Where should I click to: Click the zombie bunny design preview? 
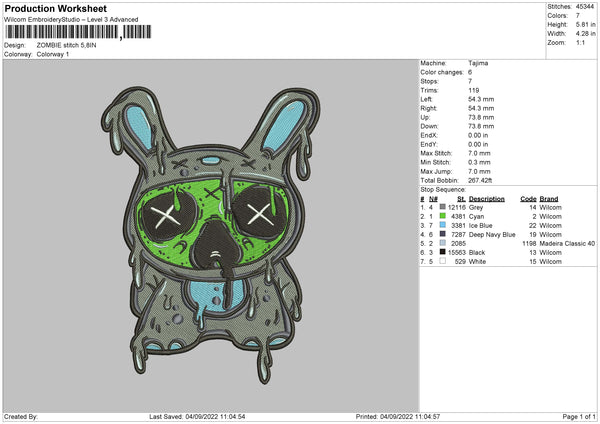coord(211,234)
